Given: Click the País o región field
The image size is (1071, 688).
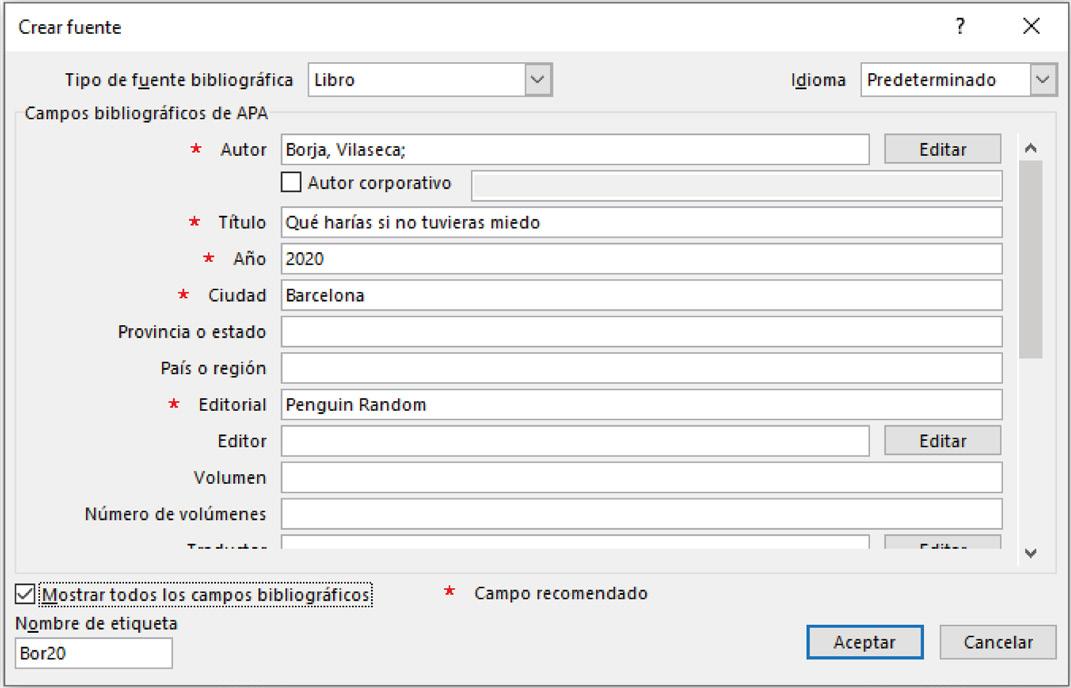Looking at the screenshot, I should coord(641,368).
